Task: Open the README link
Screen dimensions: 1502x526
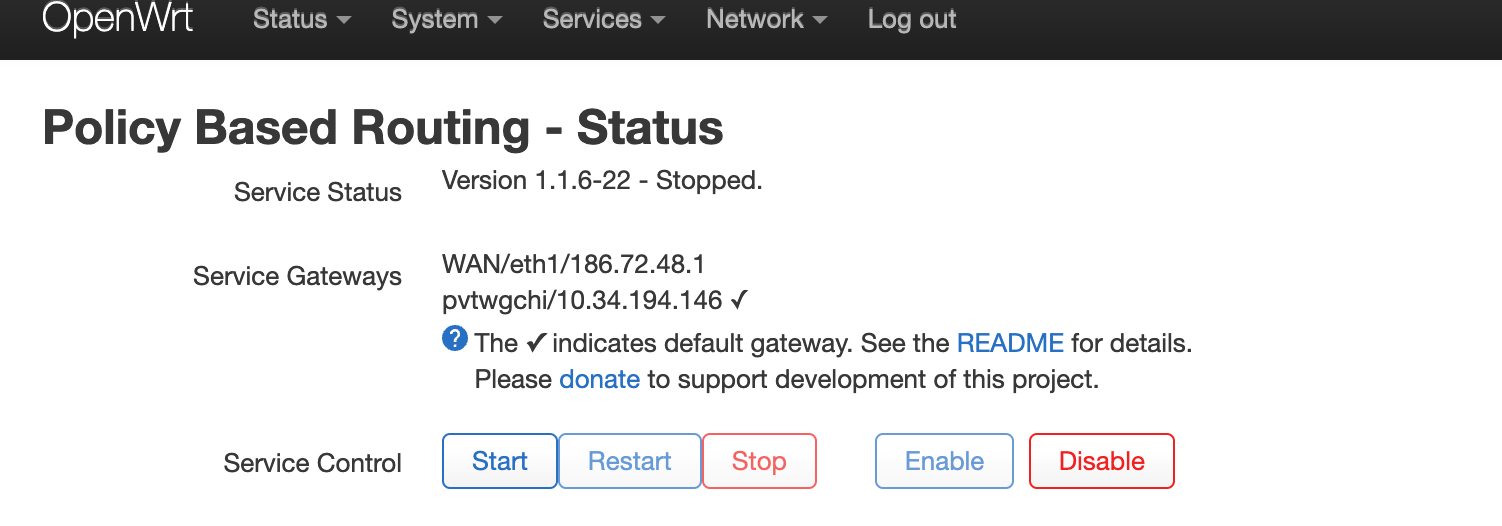Action: click(1010, 344)
